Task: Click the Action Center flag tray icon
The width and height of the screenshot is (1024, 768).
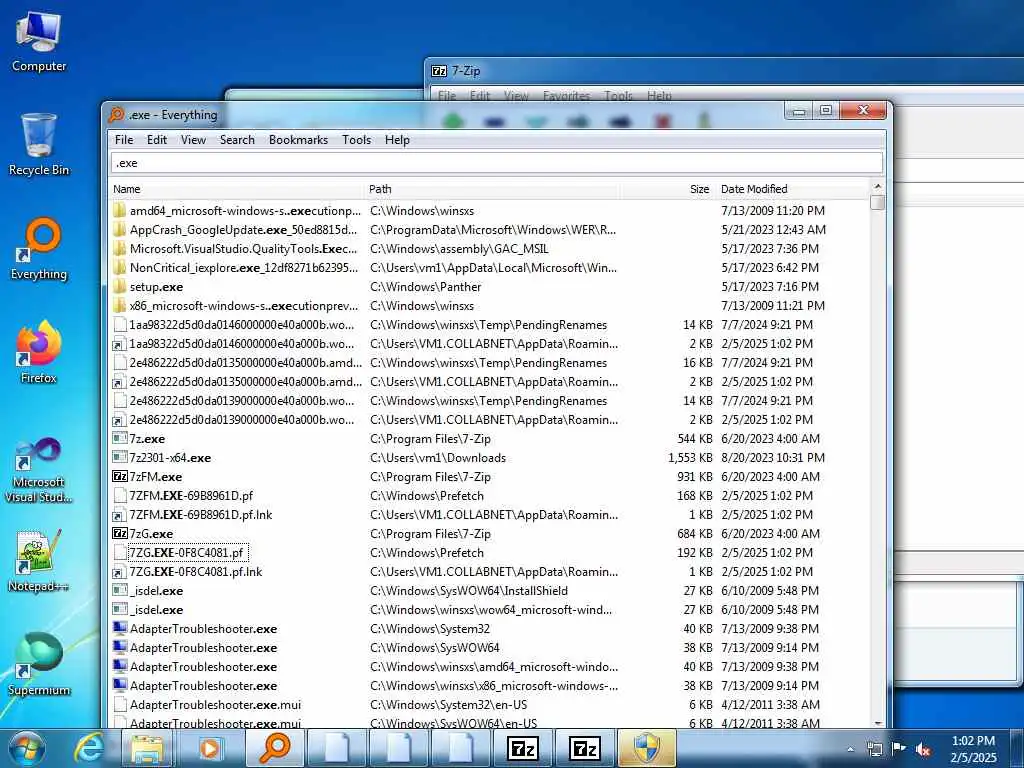Action: (899, 749)
